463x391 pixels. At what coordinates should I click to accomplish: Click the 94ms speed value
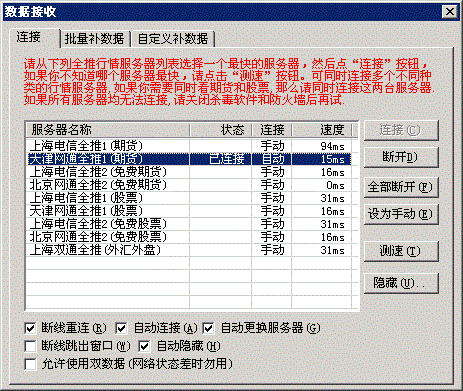pos(332,146)
